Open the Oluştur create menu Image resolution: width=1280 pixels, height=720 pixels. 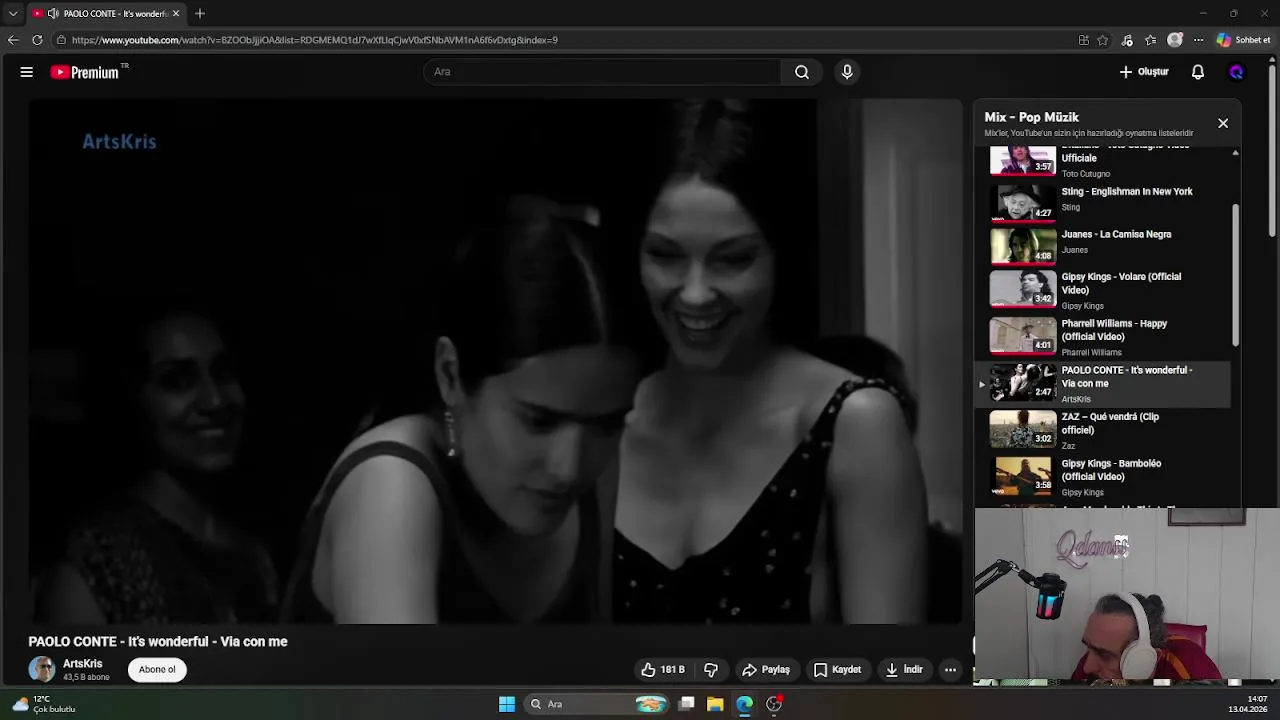pos(1144,72)
